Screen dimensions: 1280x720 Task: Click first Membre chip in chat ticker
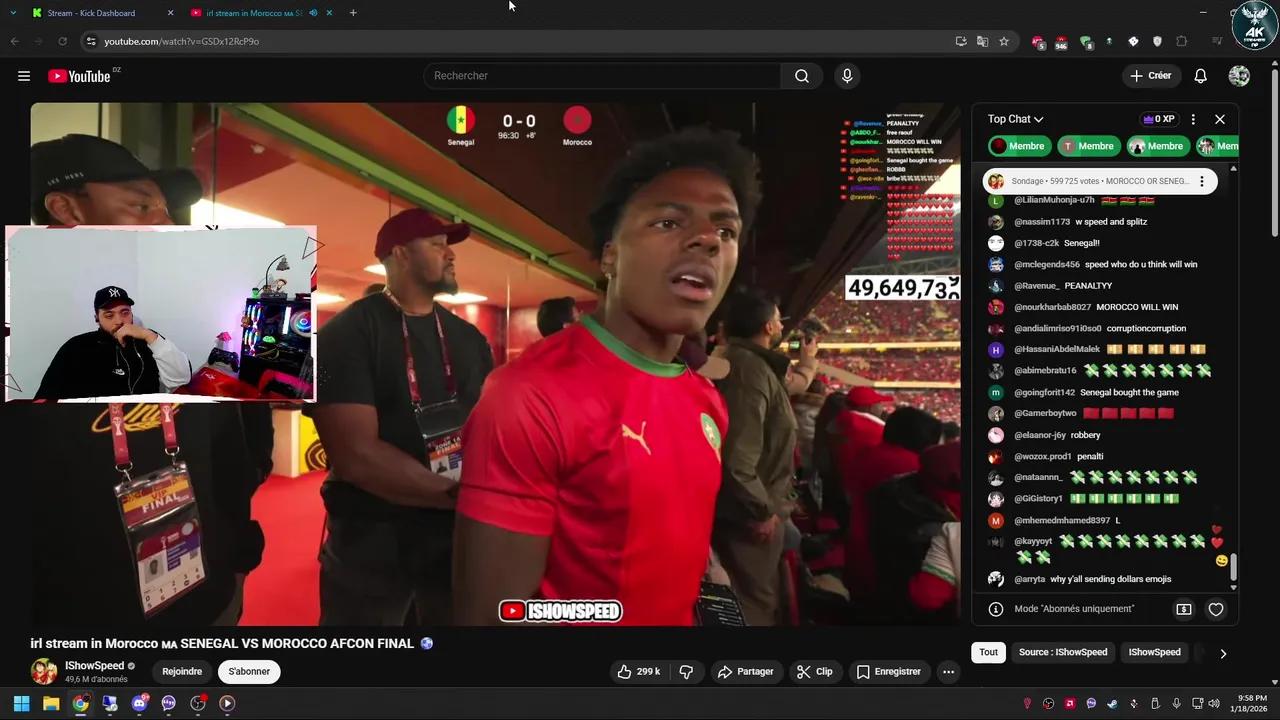coord(1018,146)
